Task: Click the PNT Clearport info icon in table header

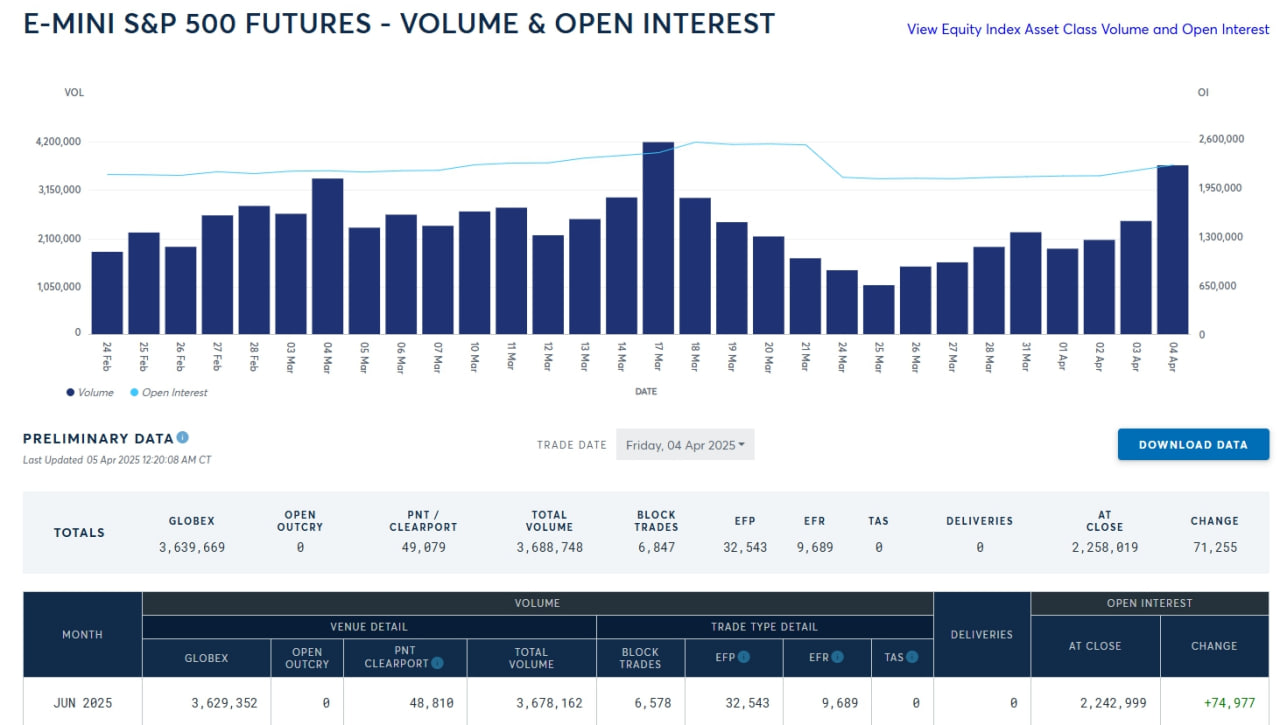Action: click(x=437, y=663)
